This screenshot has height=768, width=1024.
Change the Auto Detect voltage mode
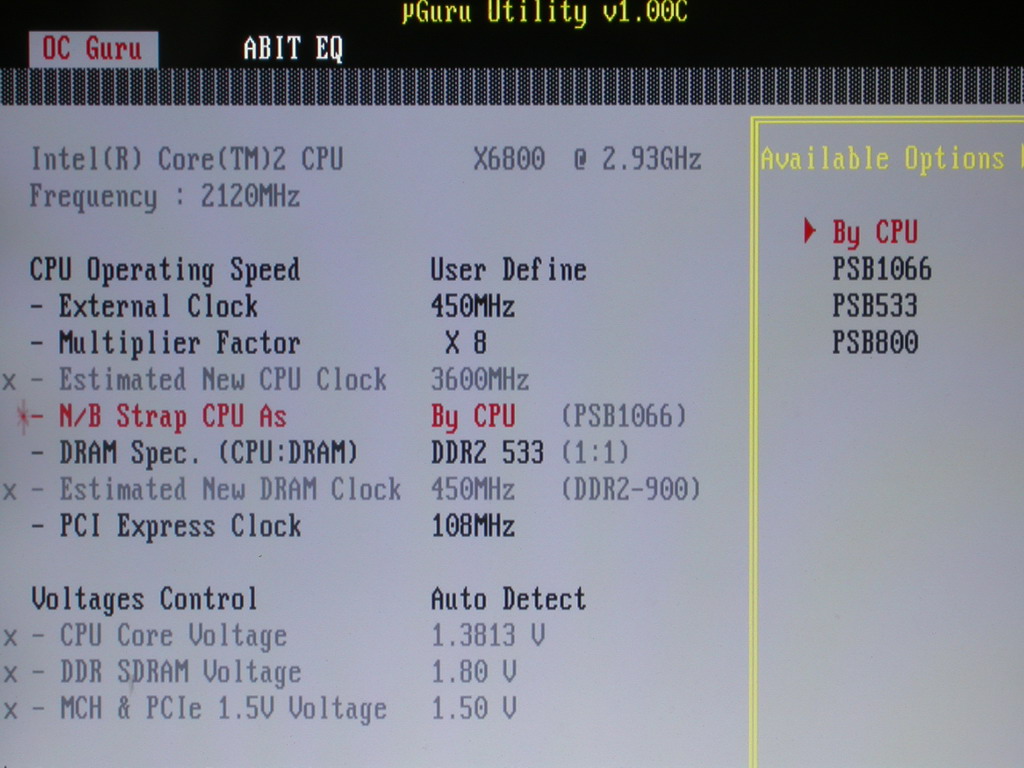(508, 599)
